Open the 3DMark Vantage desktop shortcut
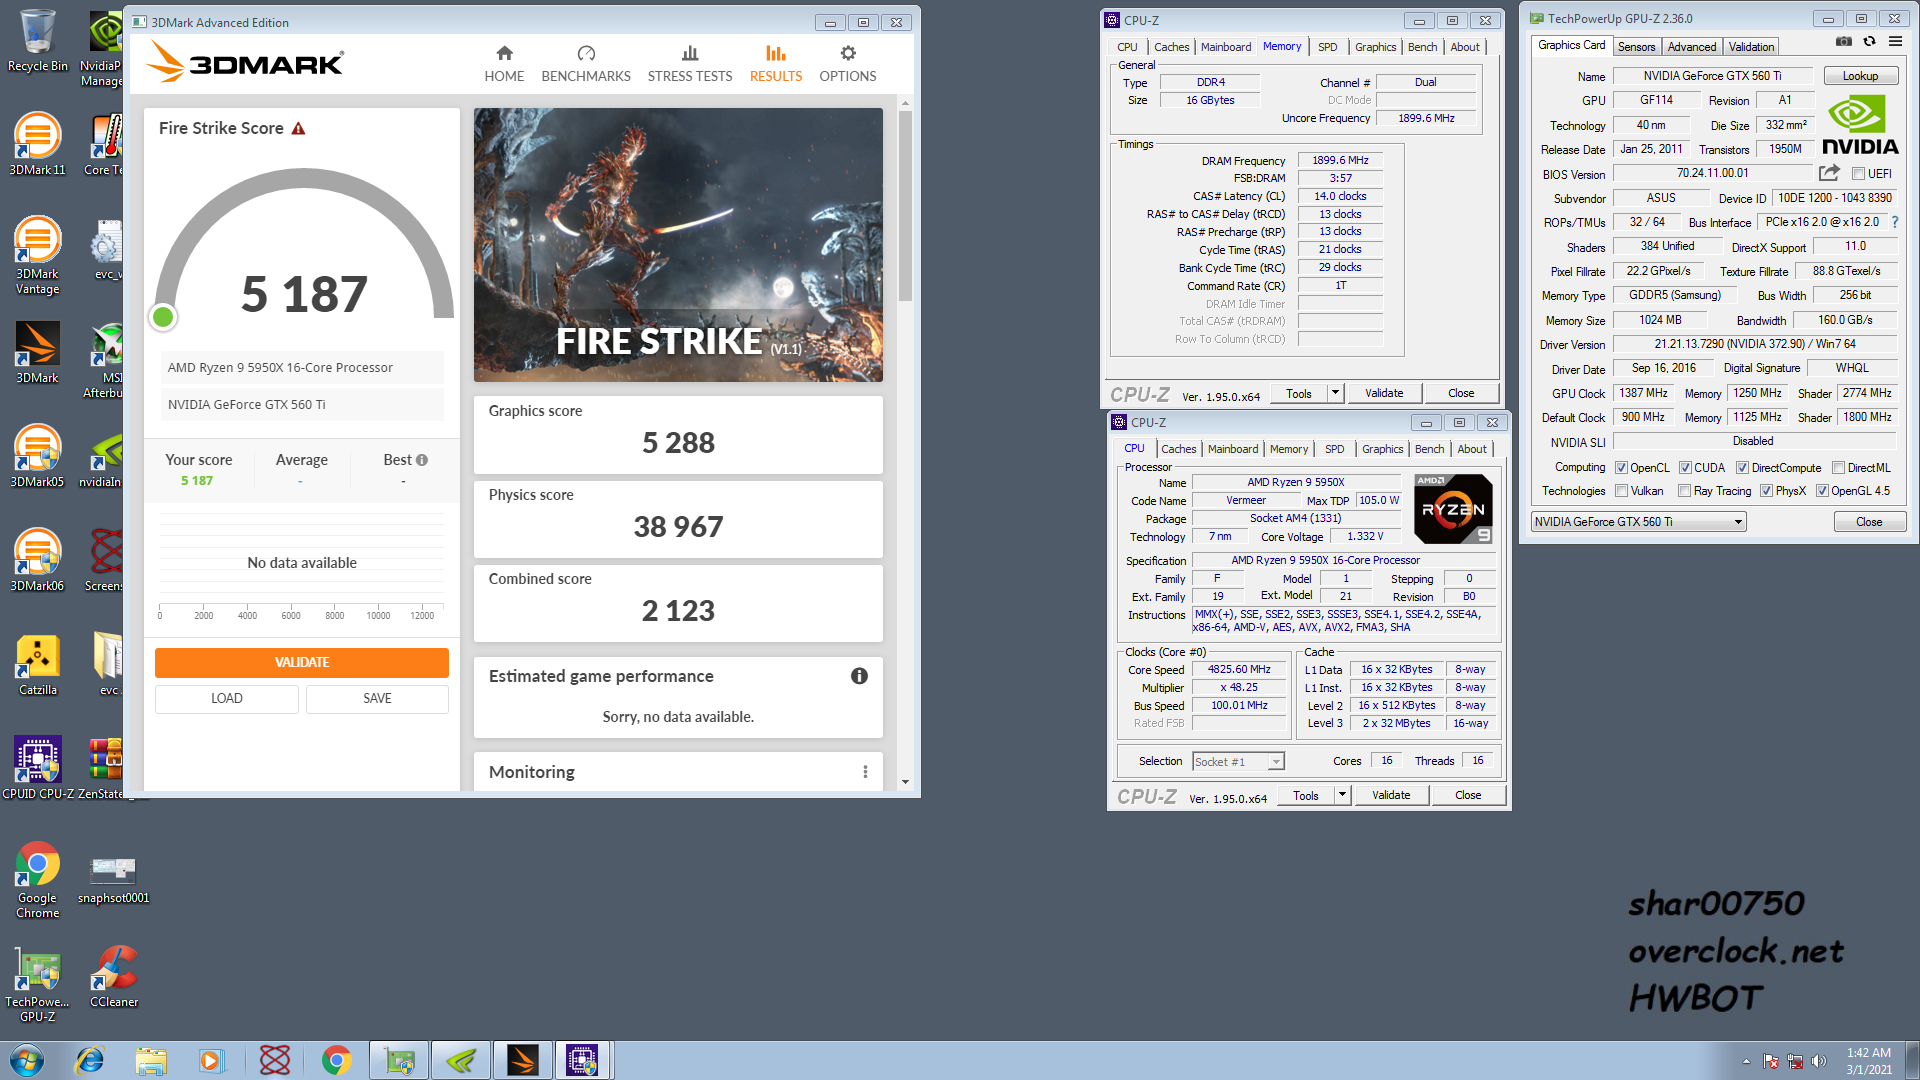The width and height of the screenshot is (1920, 1080). tap(37, 256)
